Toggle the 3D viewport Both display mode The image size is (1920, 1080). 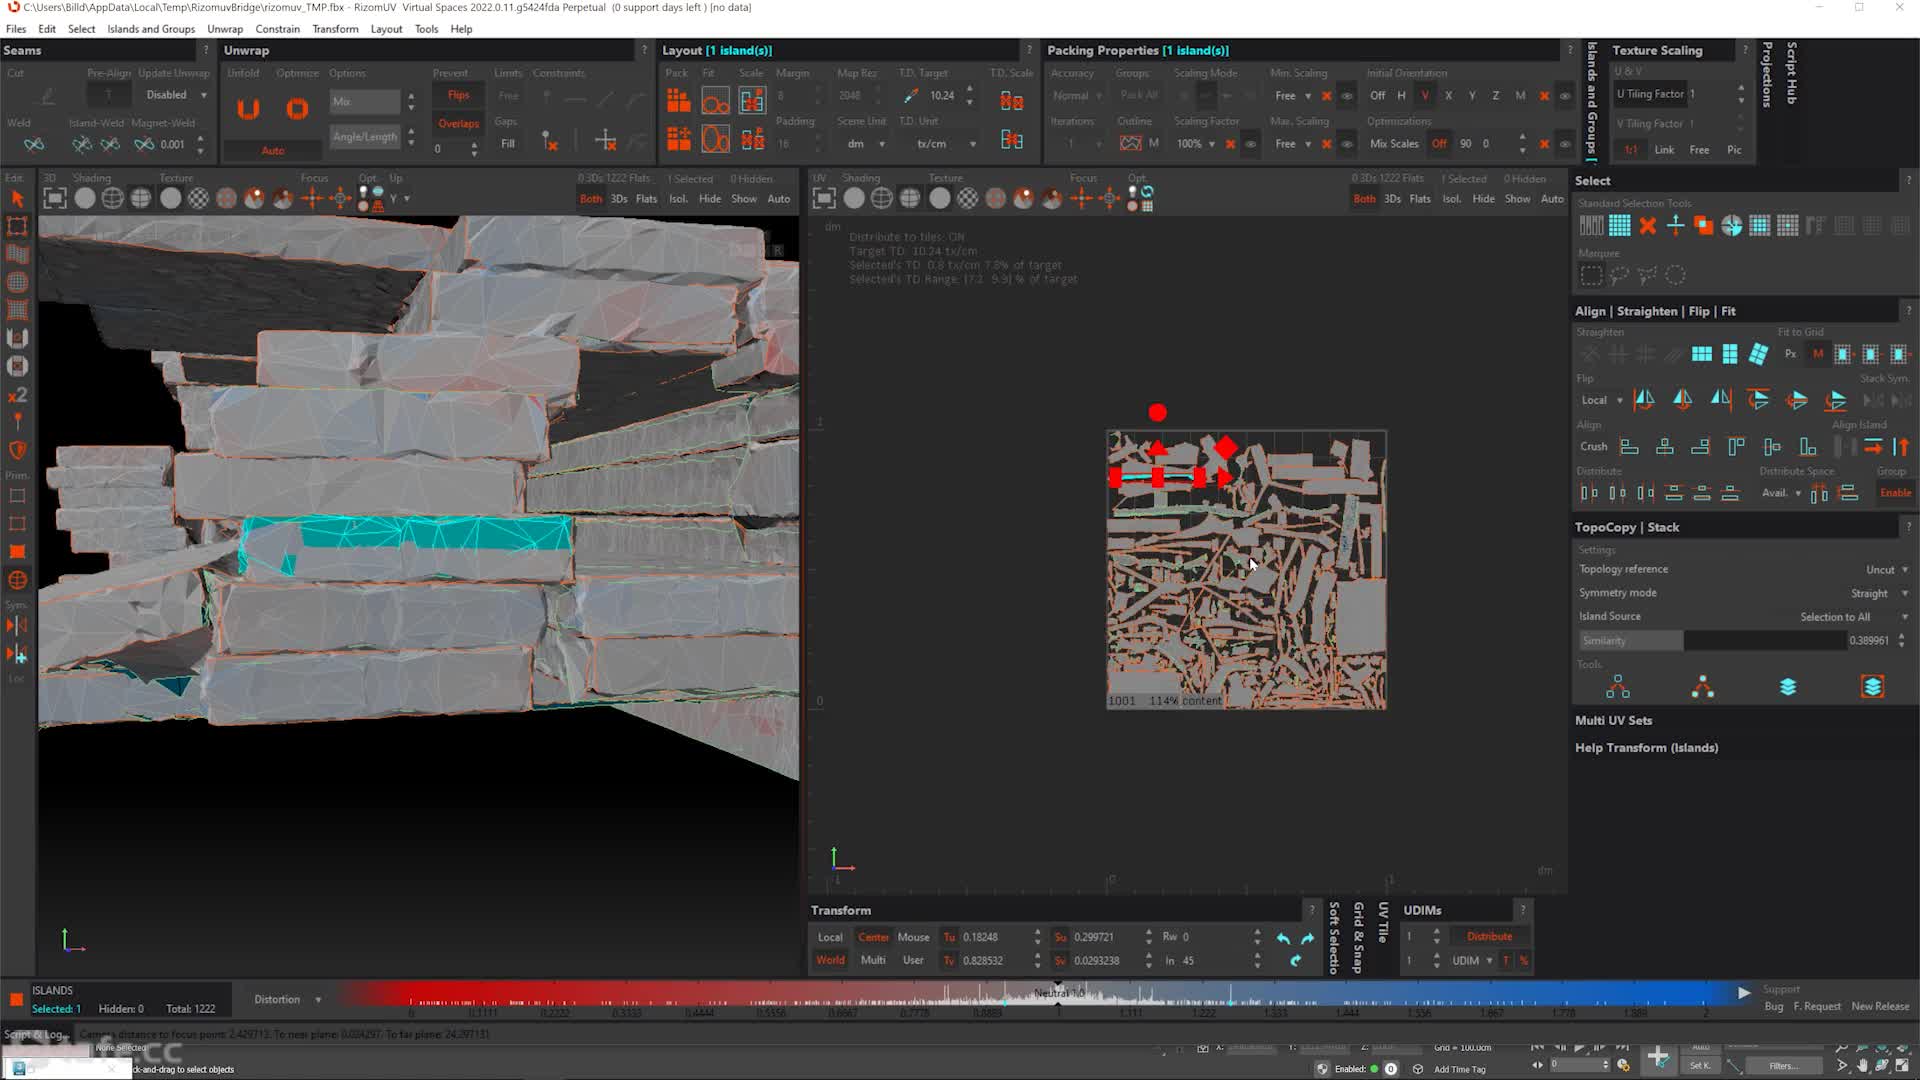tap(591, 199)
